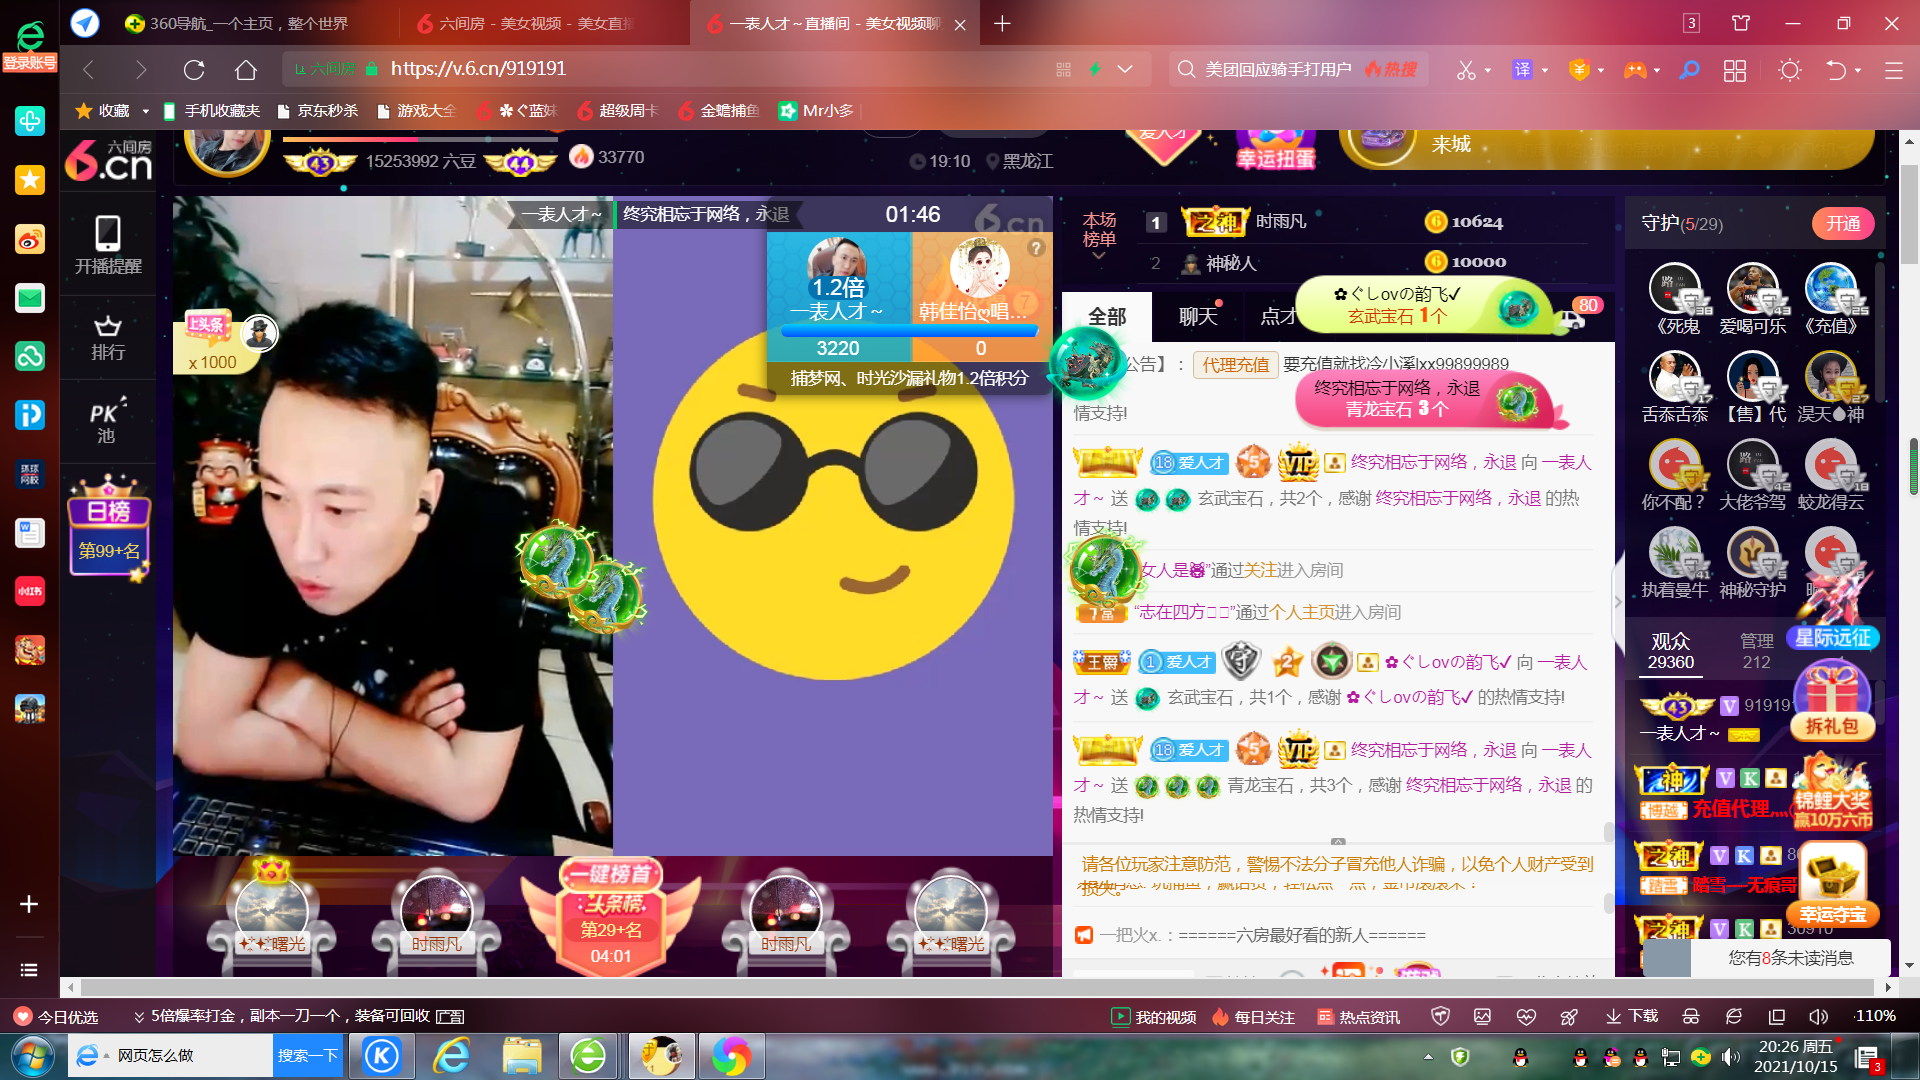Expand the address bar dropdown arrow
The image size is (1920, 1080).
pos(1125,69)
